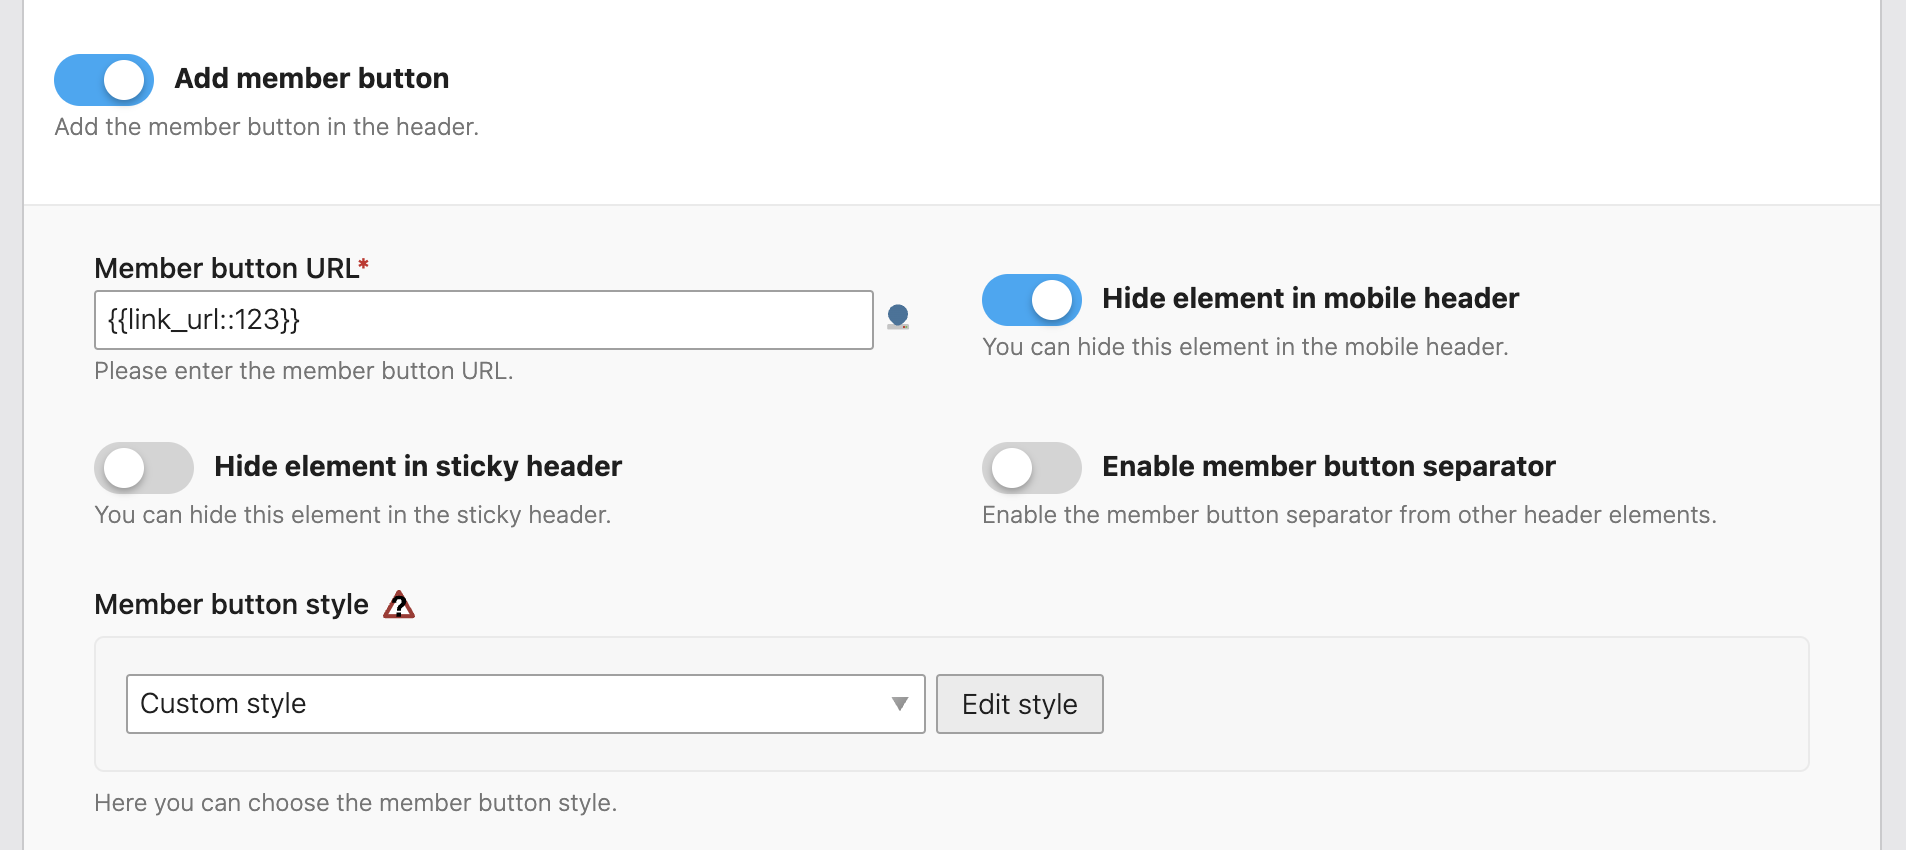Turn off the Add member button toggle

point(104,80)
